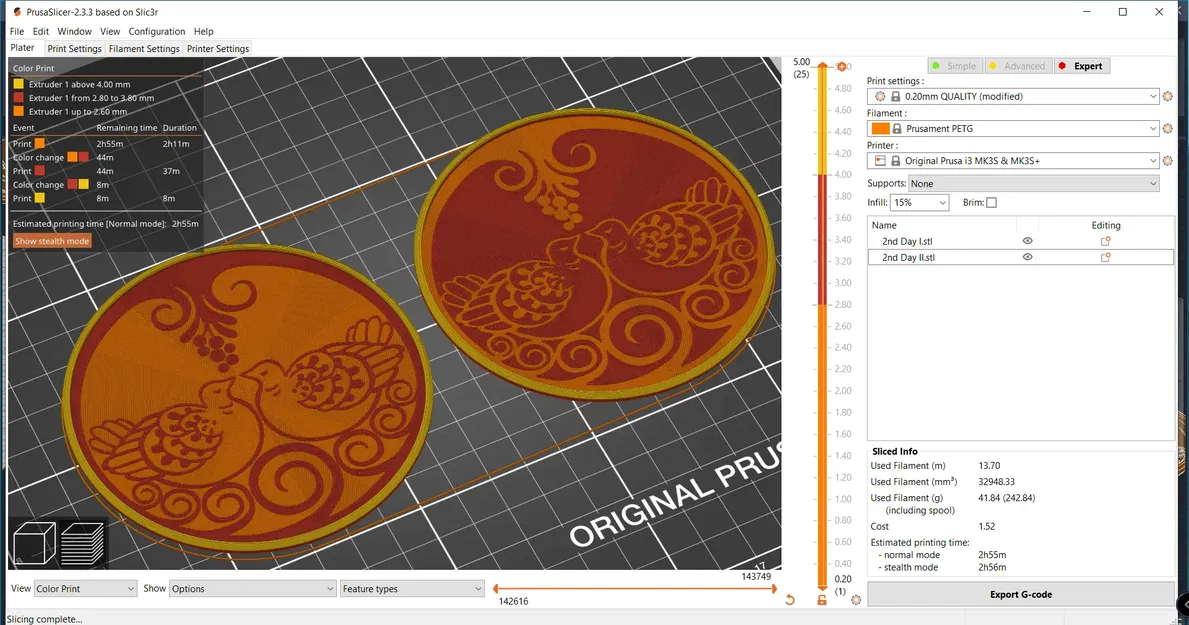
Task: Click the orange Prusament PETG filament color swatch
Action: [880, 129]
